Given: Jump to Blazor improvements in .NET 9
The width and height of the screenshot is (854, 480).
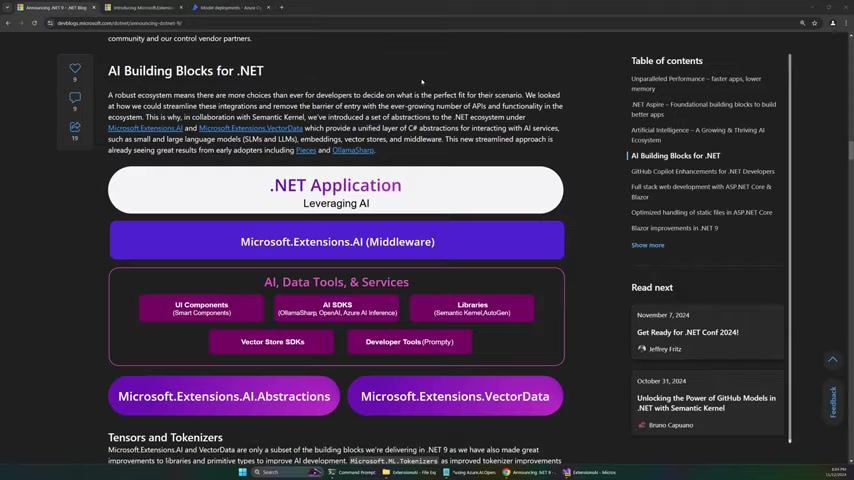Looking at the screenshot, I should pos(674,228).
